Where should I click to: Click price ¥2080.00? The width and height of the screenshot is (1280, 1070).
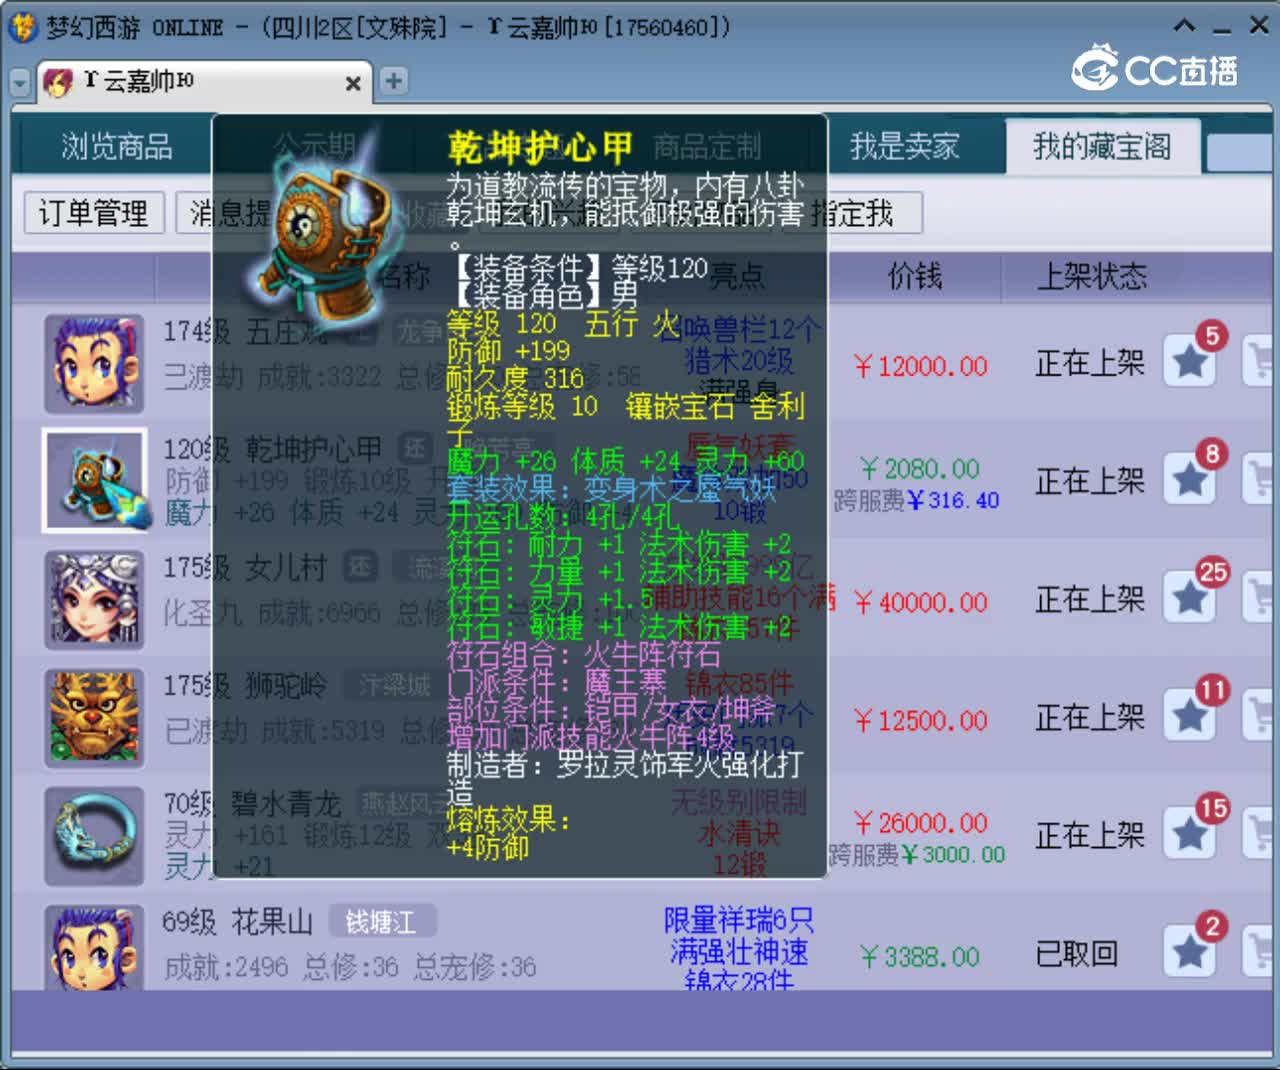920,469
